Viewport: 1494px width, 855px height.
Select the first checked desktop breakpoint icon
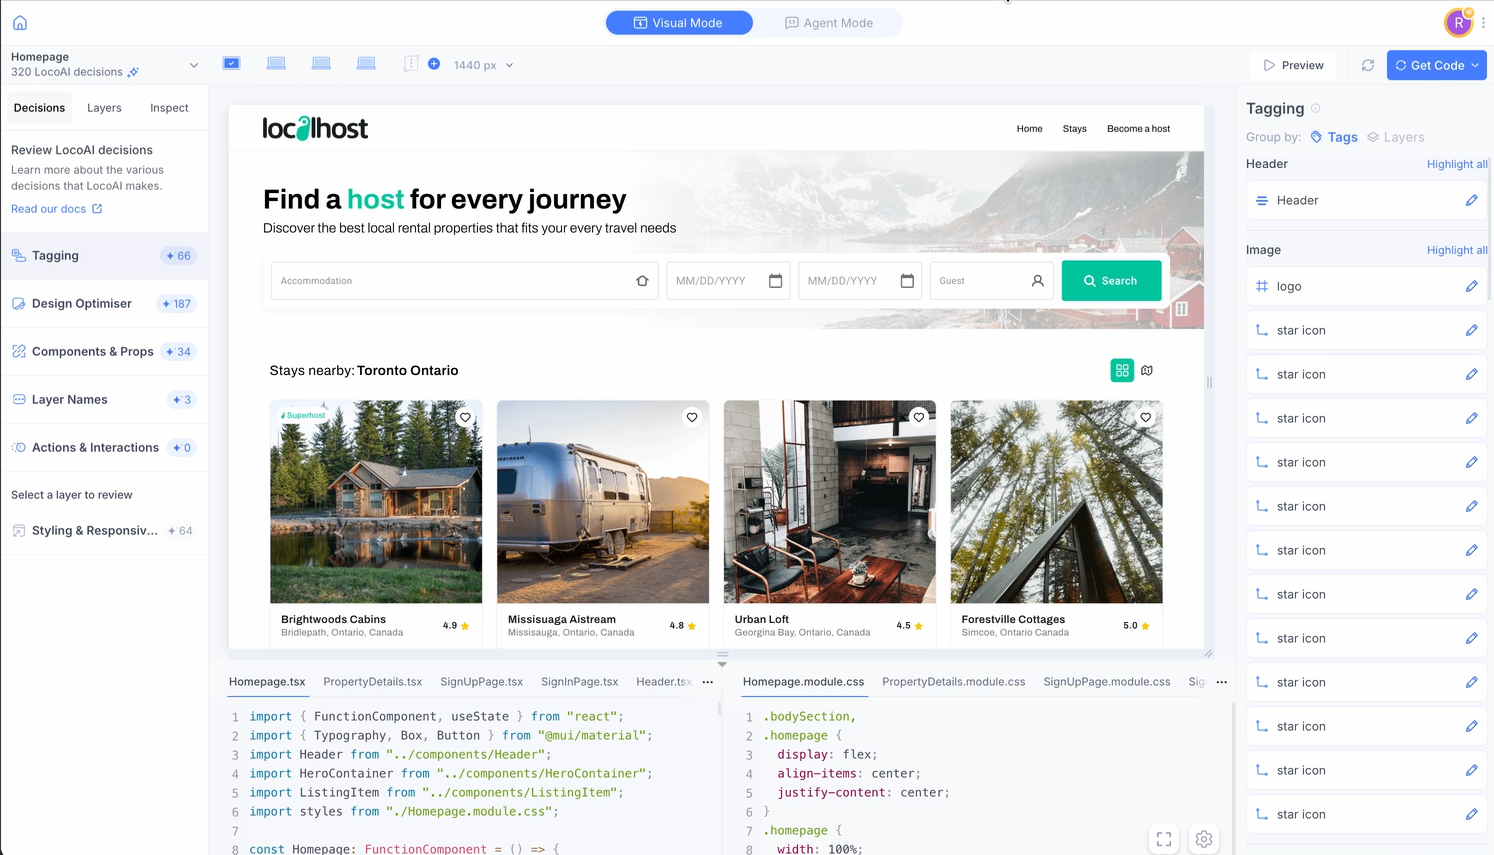point(232,63)
